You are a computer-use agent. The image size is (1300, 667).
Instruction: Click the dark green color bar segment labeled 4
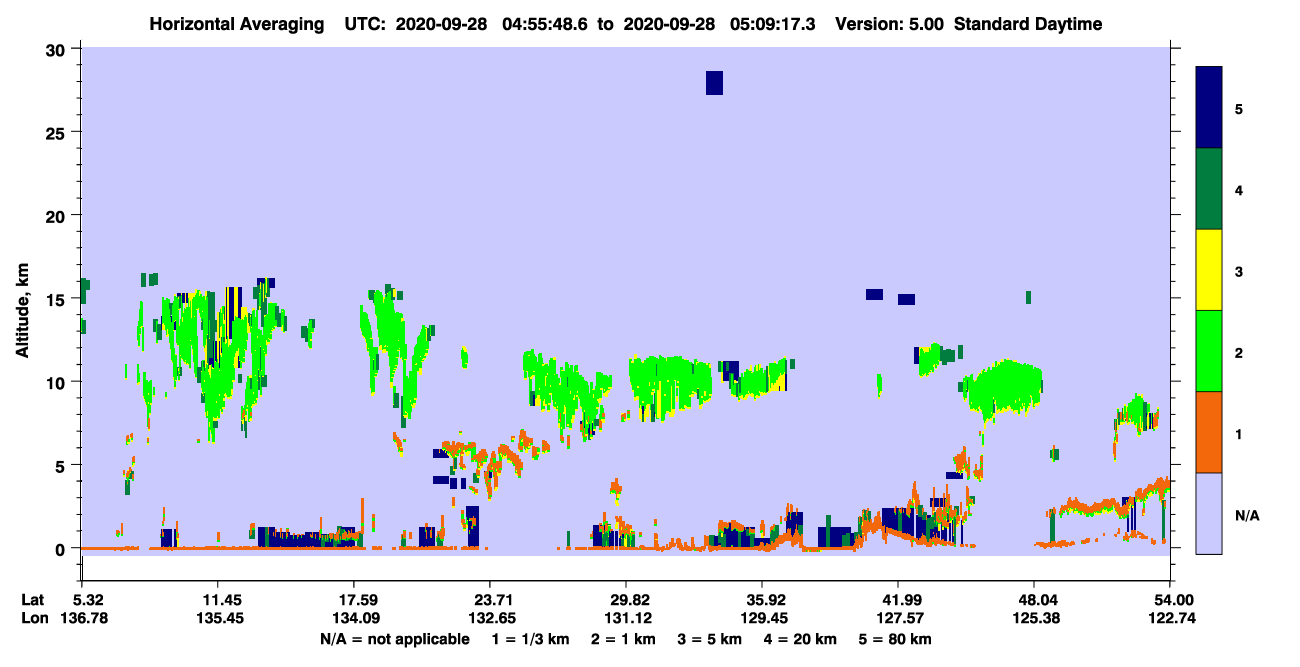tap(1209, 189)
